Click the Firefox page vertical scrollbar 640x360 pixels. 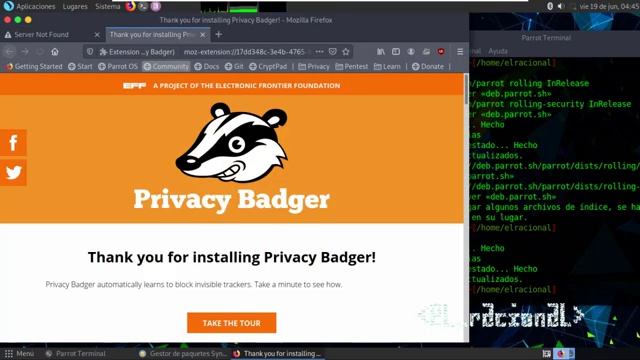coord(466,207)
